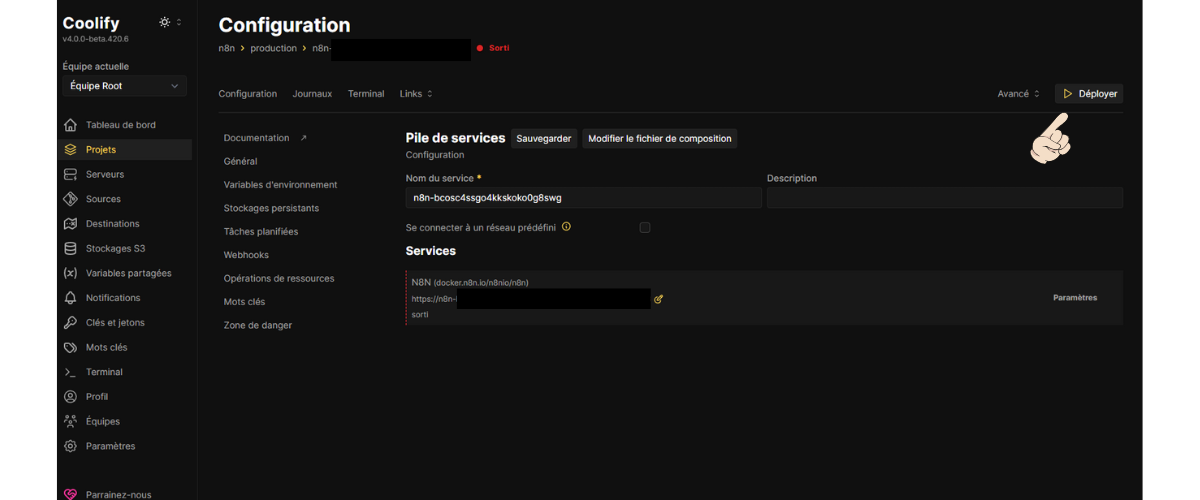Open Zone de danger section

pos(258,325)
